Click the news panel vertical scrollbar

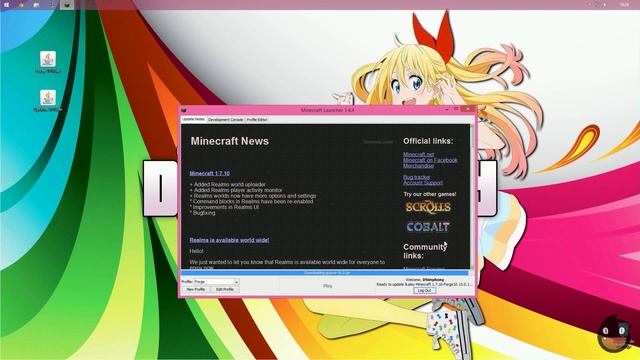[472, 197]
